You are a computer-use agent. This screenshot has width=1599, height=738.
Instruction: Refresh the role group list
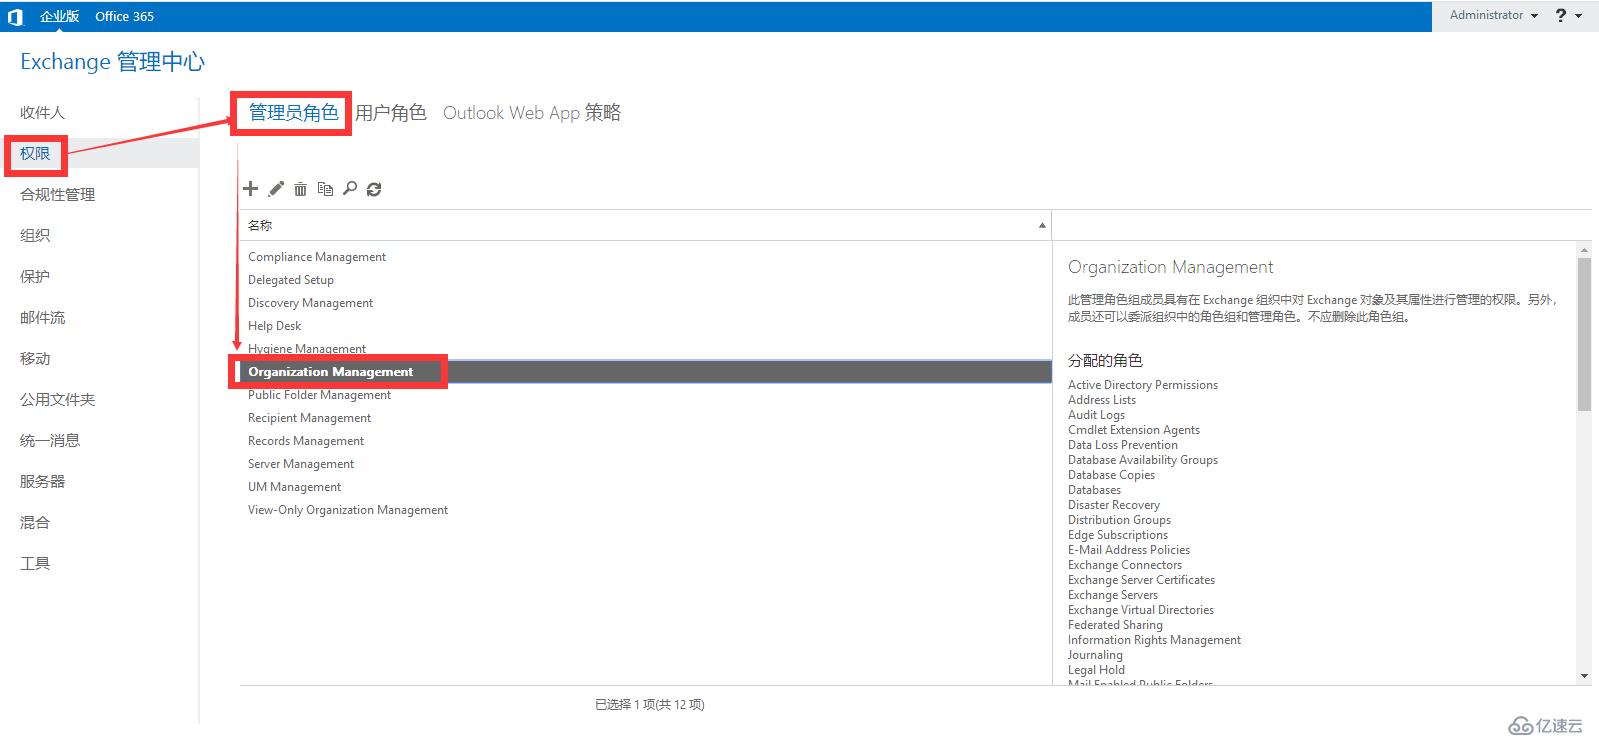(374, 188)
